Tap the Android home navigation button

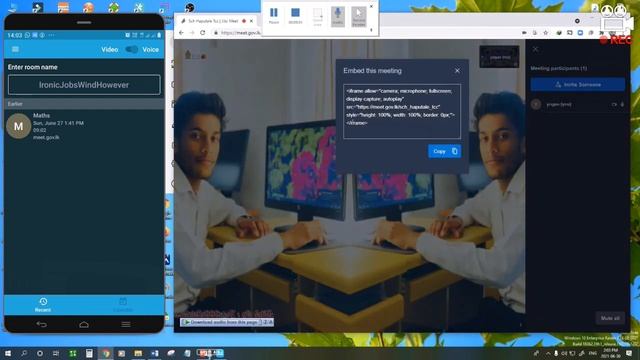tap(84, 324)
